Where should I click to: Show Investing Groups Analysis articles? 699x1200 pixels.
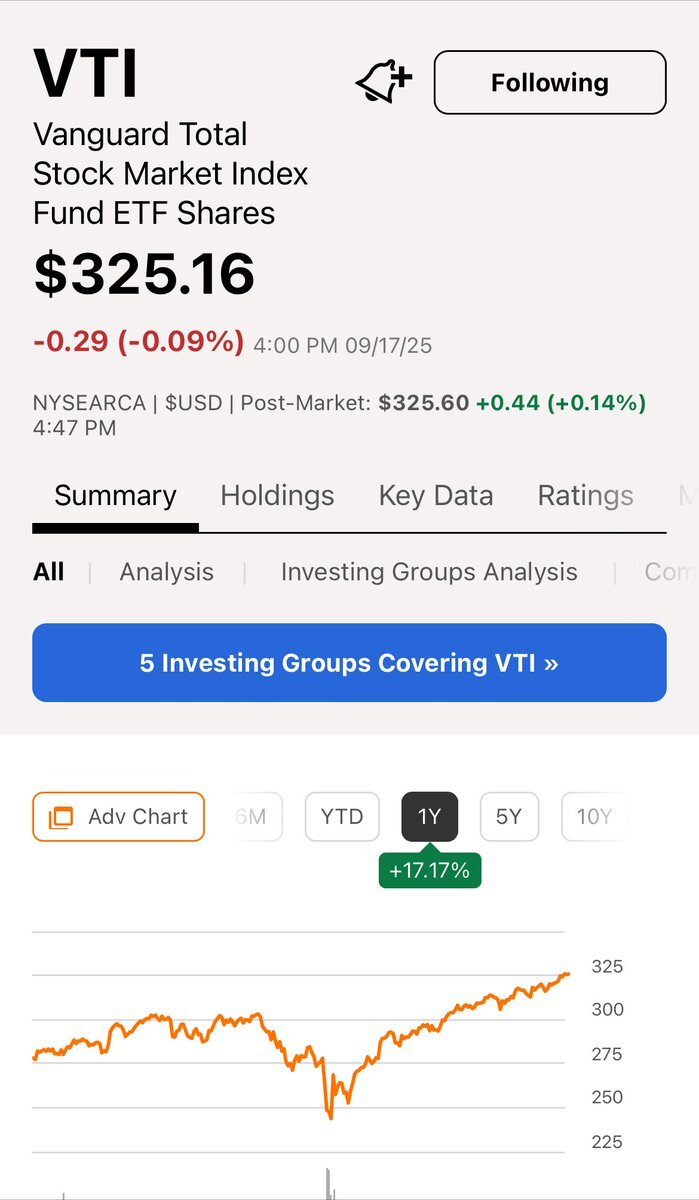[x=428, y=572]
